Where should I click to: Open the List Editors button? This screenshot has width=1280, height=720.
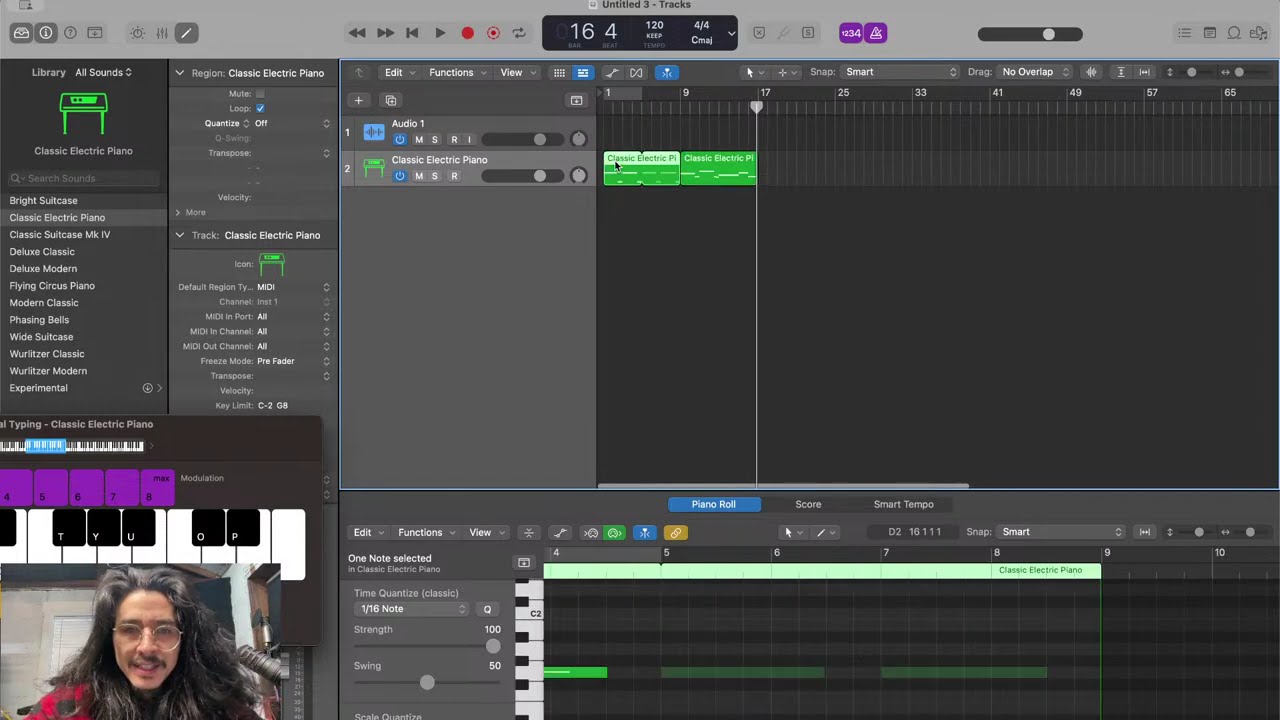click(1185, 33)
